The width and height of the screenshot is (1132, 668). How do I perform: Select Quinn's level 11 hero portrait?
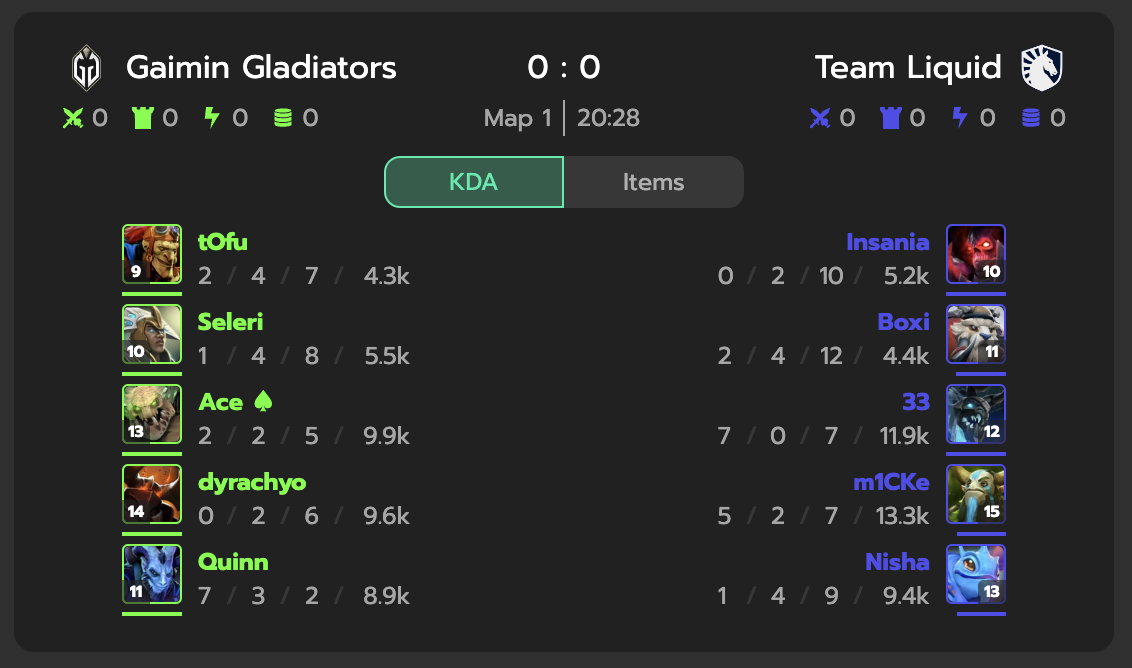[152, 574]
